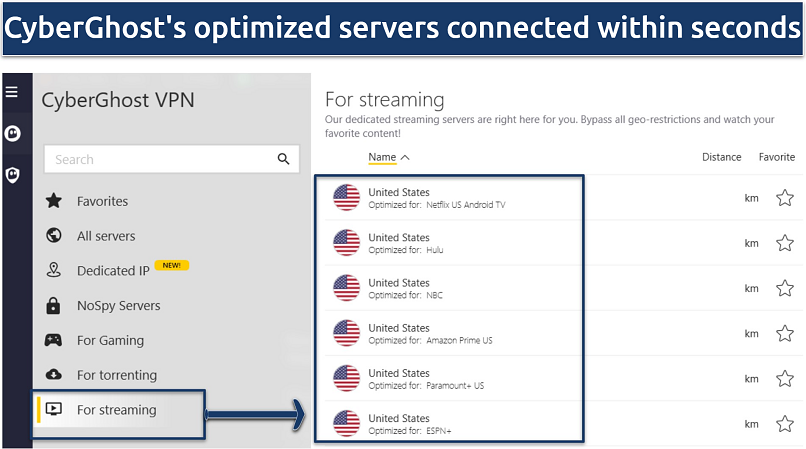Click into the Search input field

pos(160,159)
